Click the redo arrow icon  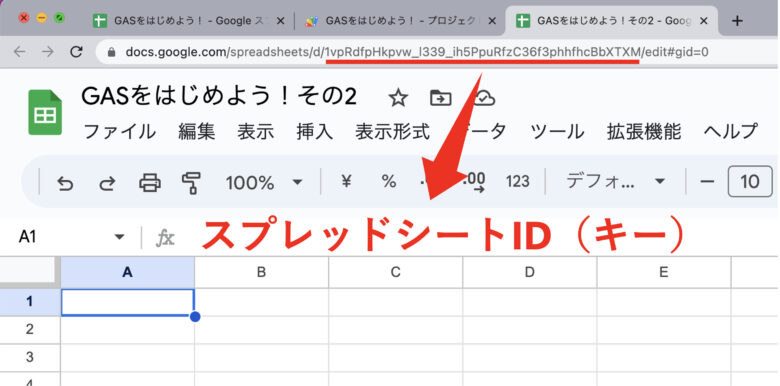pos(107,183)
